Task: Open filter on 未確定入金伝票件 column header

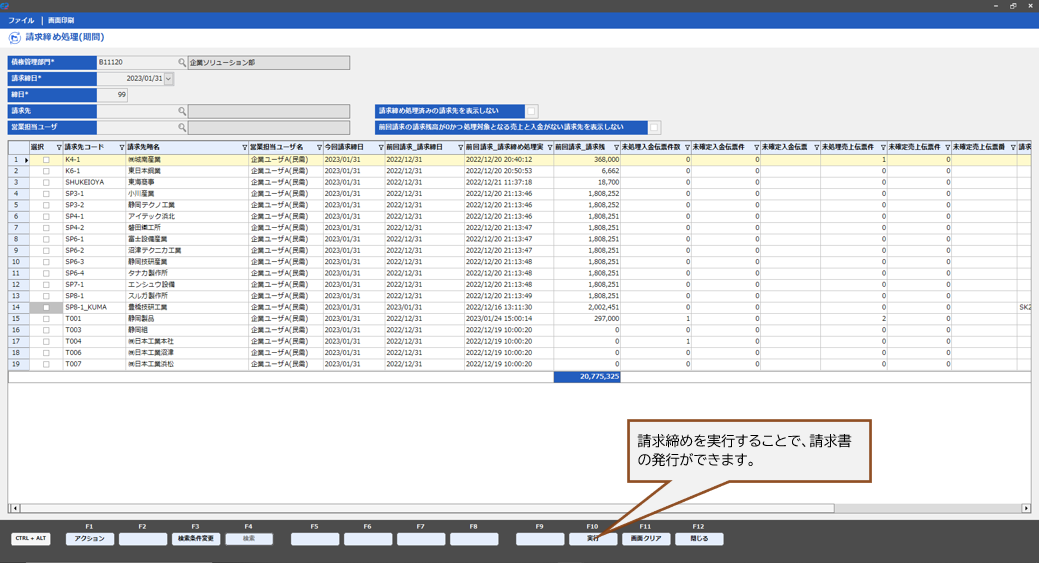Action: [757, 147]
